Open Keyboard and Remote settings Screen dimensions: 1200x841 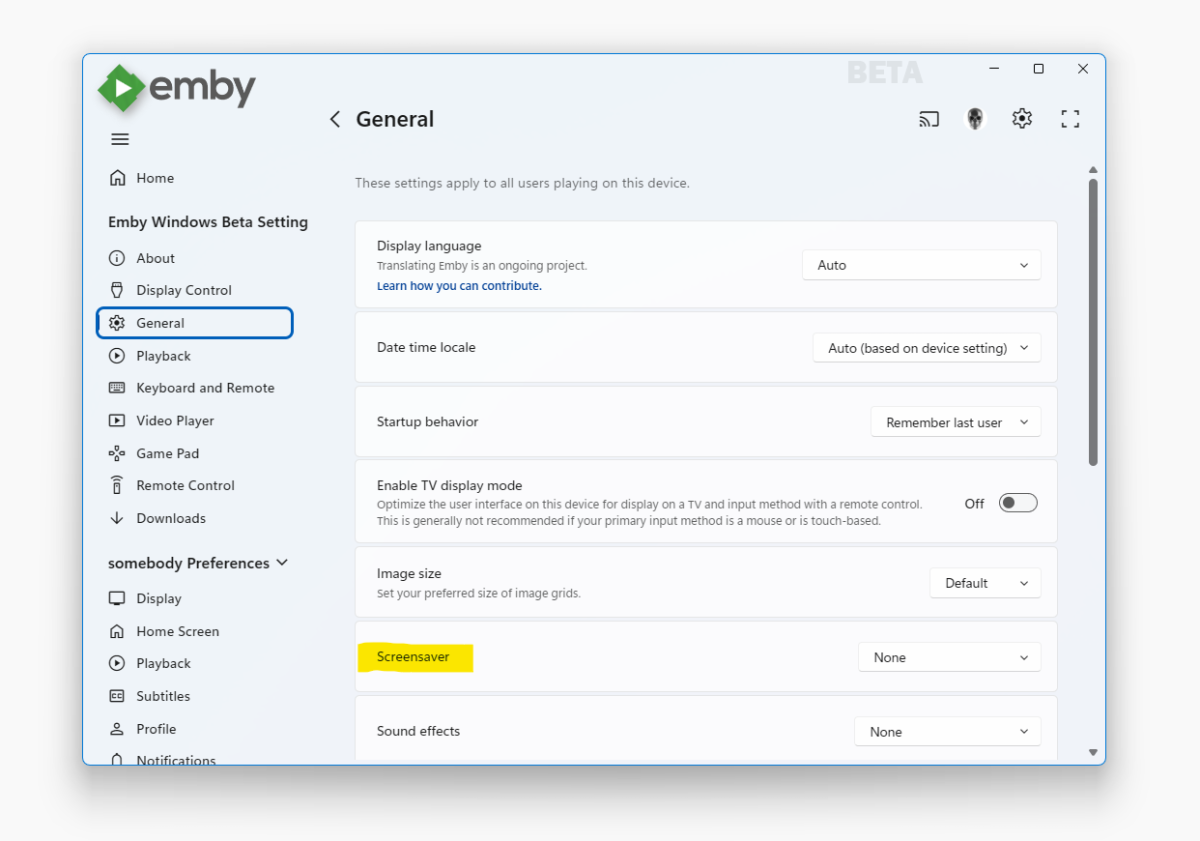[x=194, y=388]
